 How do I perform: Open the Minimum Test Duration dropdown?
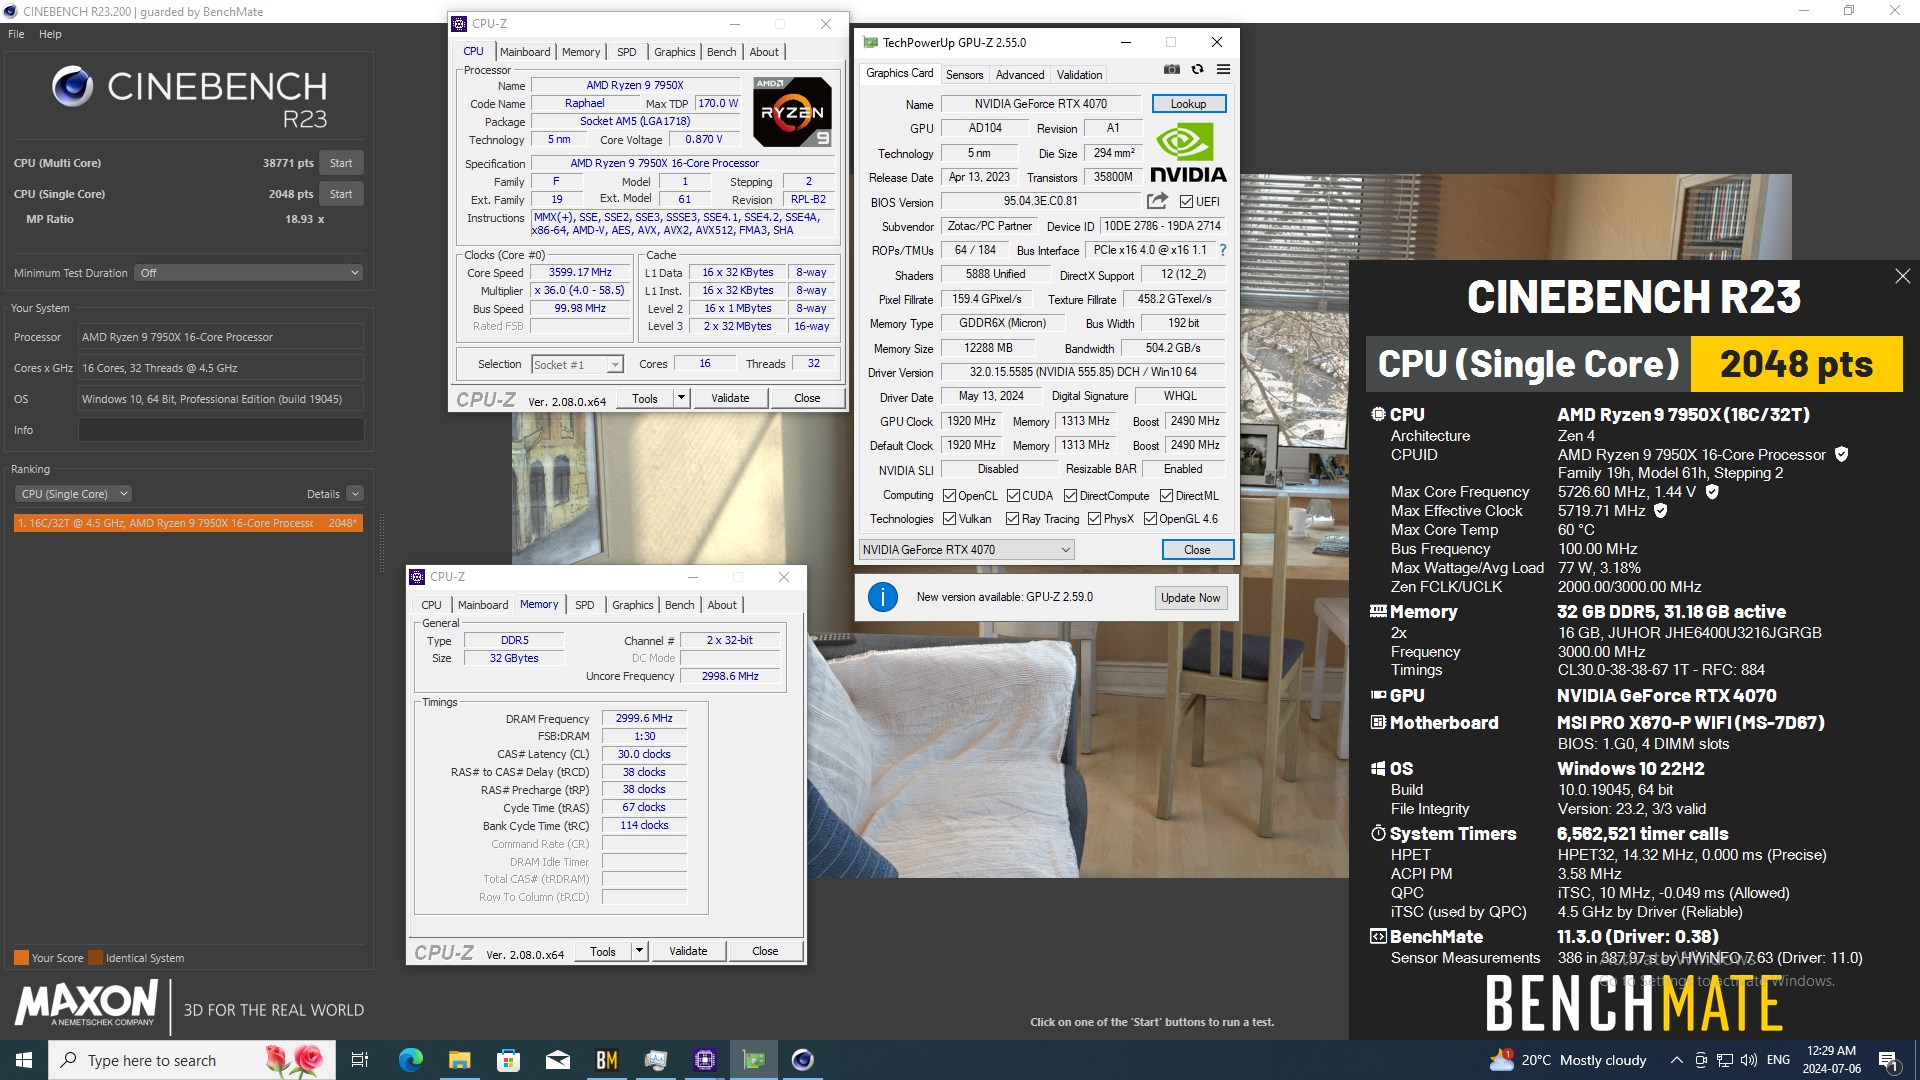tap(248, 273)
